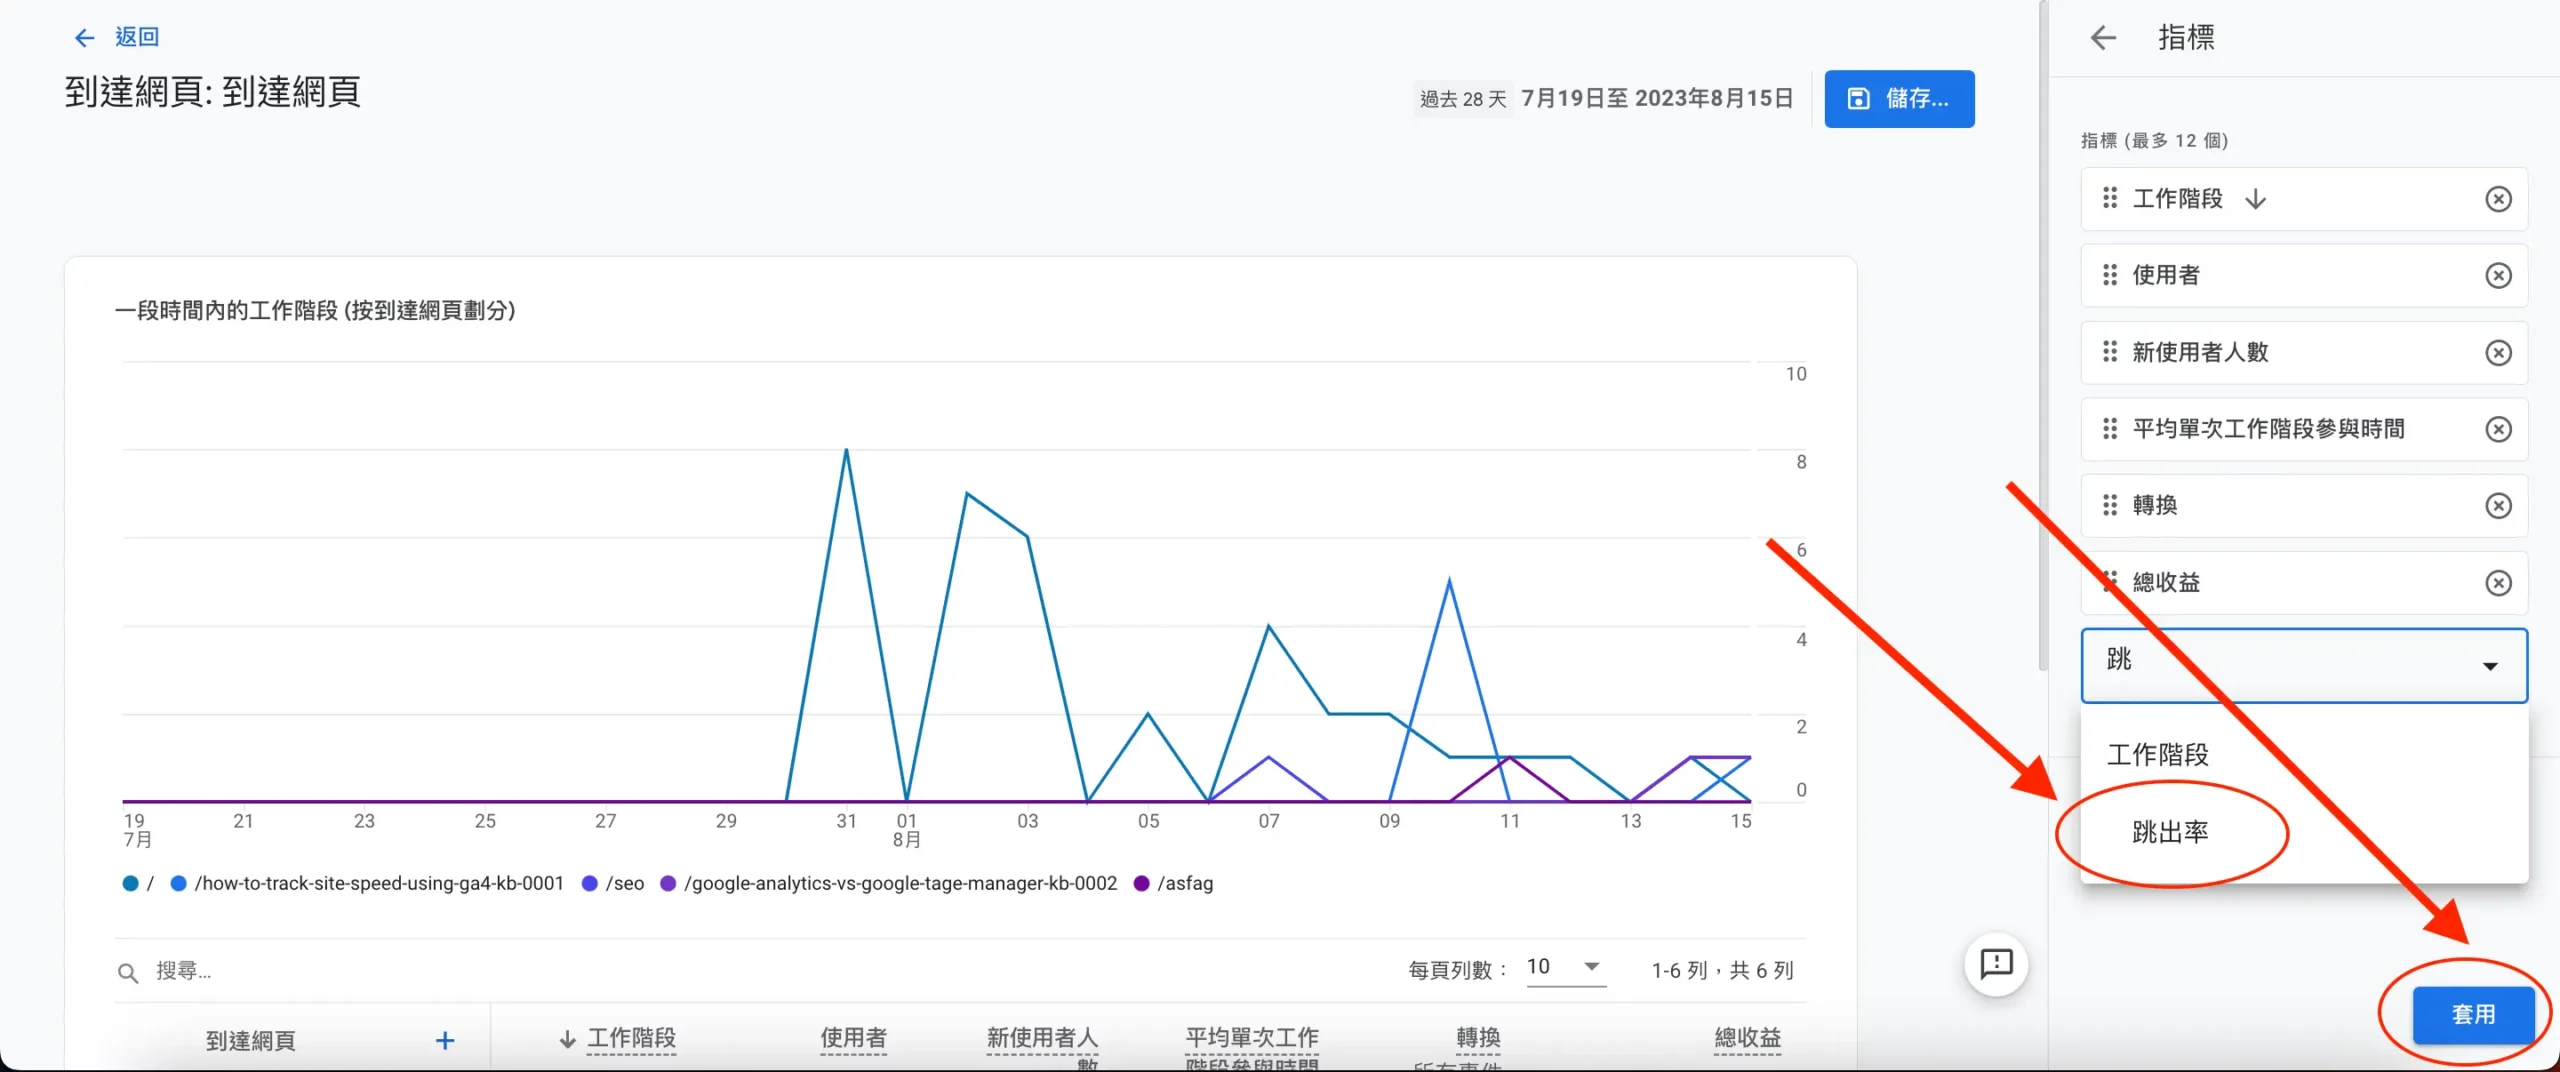Screen dimensions: 2560x1072
Task: Remove the 平均單次工作階段參與時間 metric
Action: tap(2498, 430)
